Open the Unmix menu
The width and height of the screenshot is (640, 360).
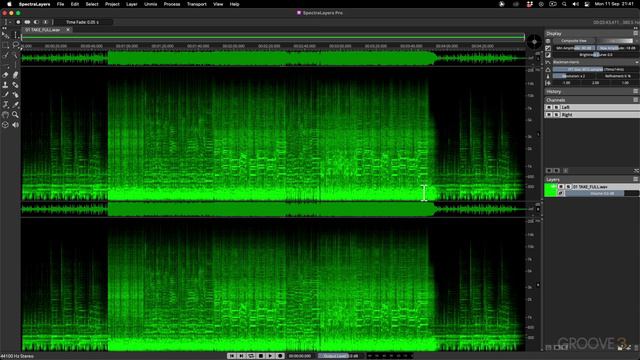(151, 4)
